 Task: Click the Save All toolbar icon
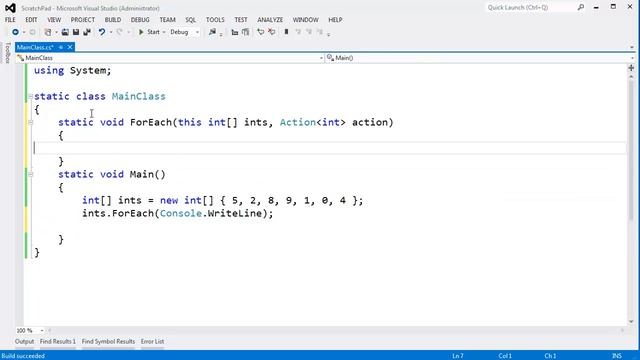point(87,32)
